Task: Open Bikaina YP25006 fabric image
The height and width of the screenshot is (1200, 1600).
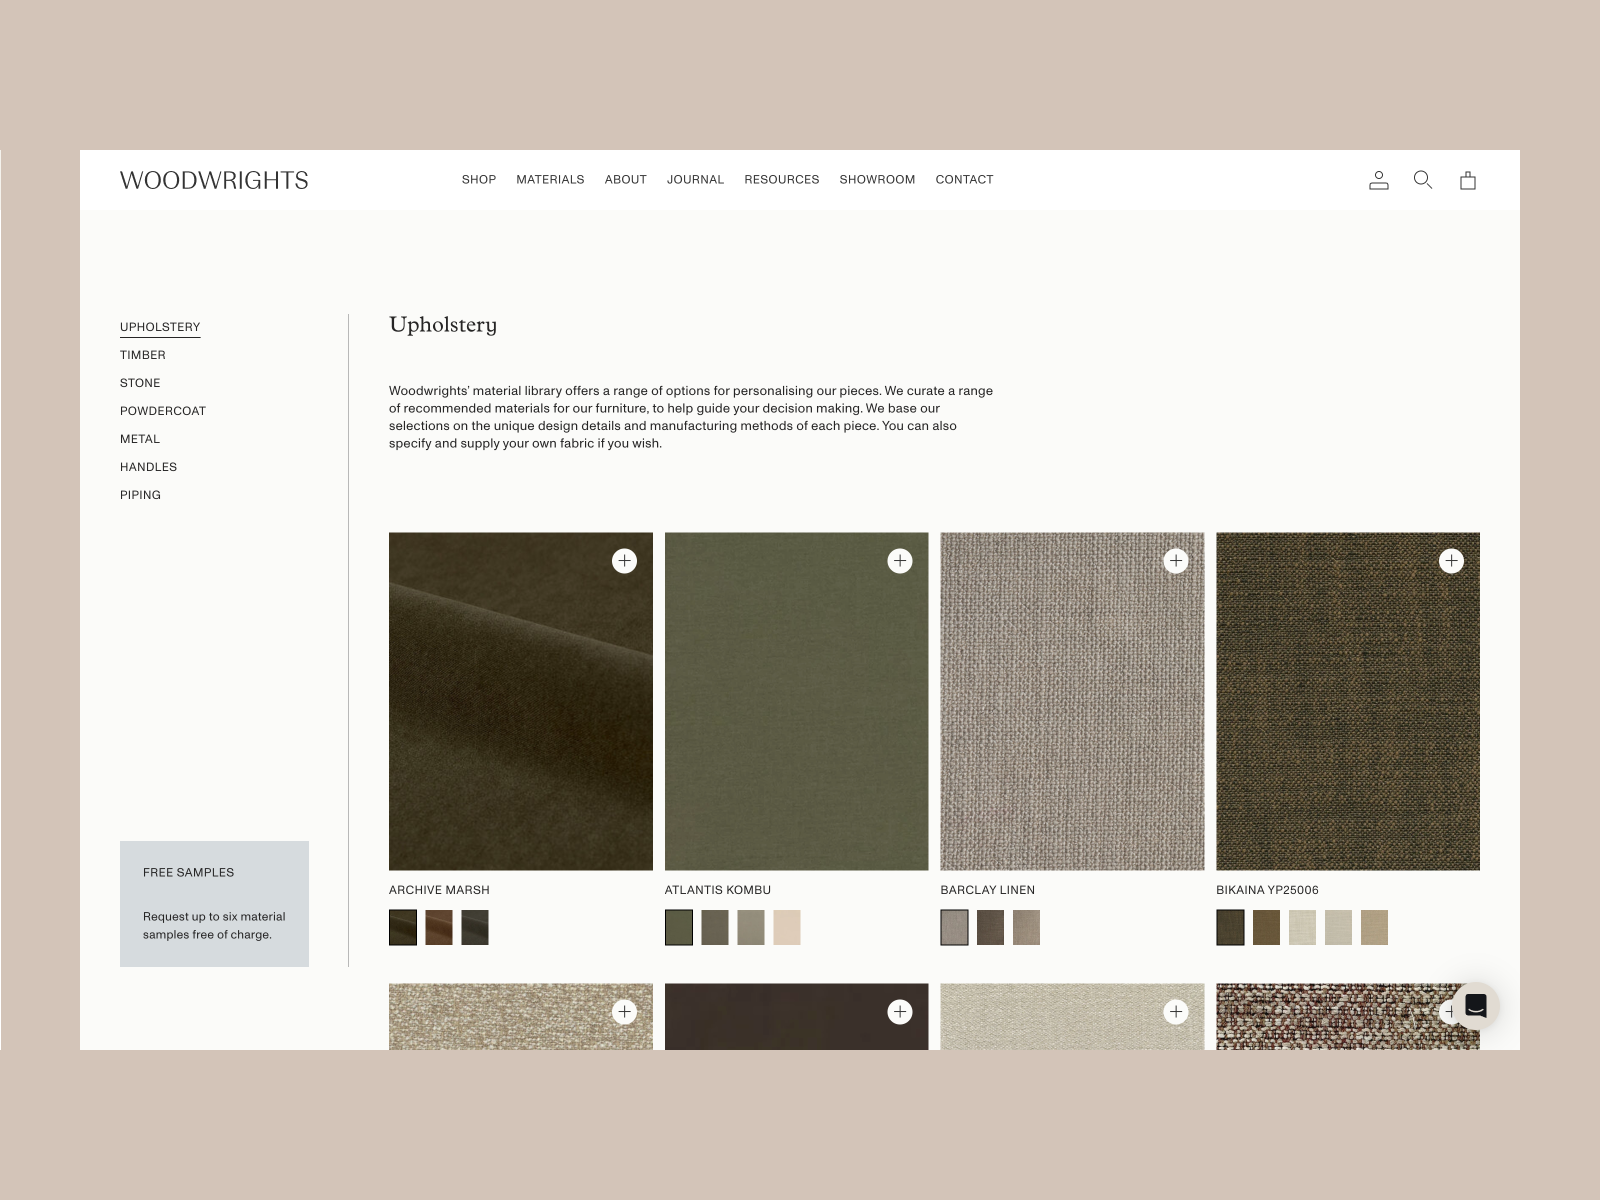Action: pos(1348,701)
